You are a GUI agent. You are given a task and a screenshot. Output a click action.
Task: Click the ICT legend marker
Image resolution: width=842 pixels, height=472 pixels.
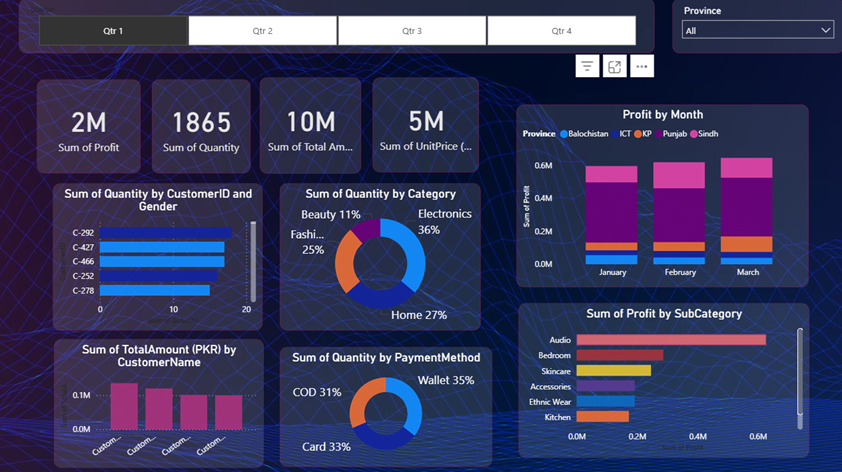pyautogui.click(x=615, y=134)
